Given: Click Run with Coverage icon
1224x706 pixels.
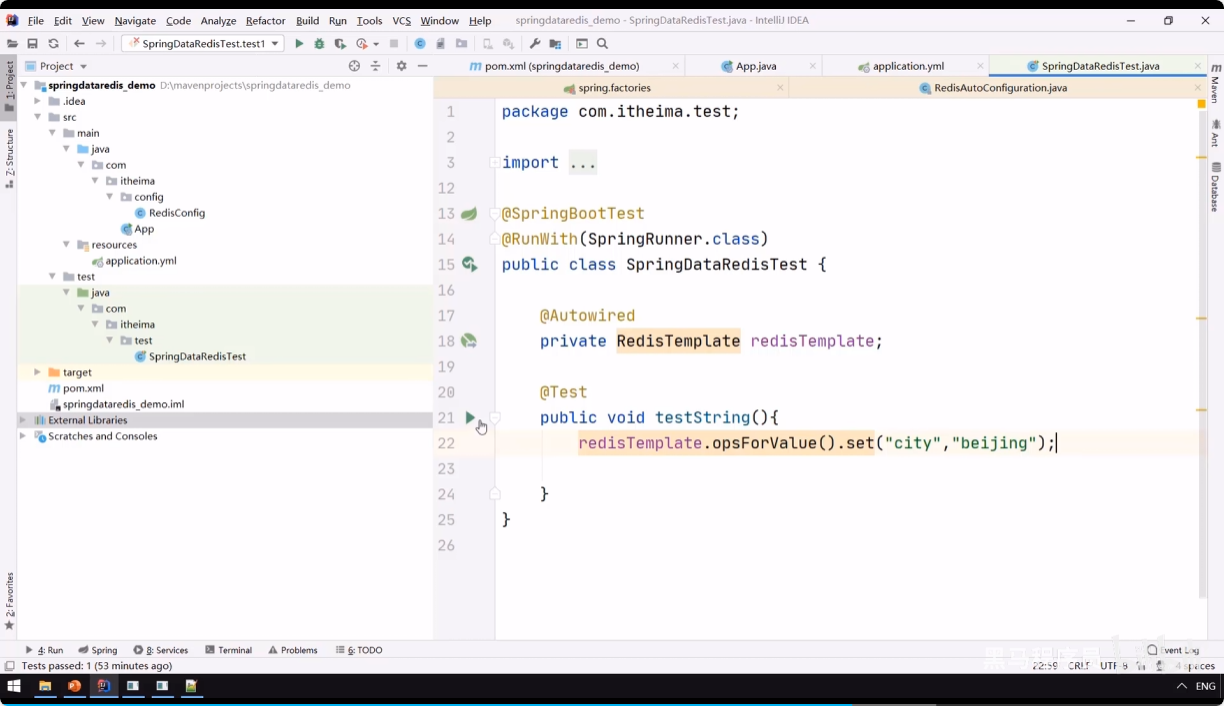Looking at the screenshot, I should click(x=340, y=44).
